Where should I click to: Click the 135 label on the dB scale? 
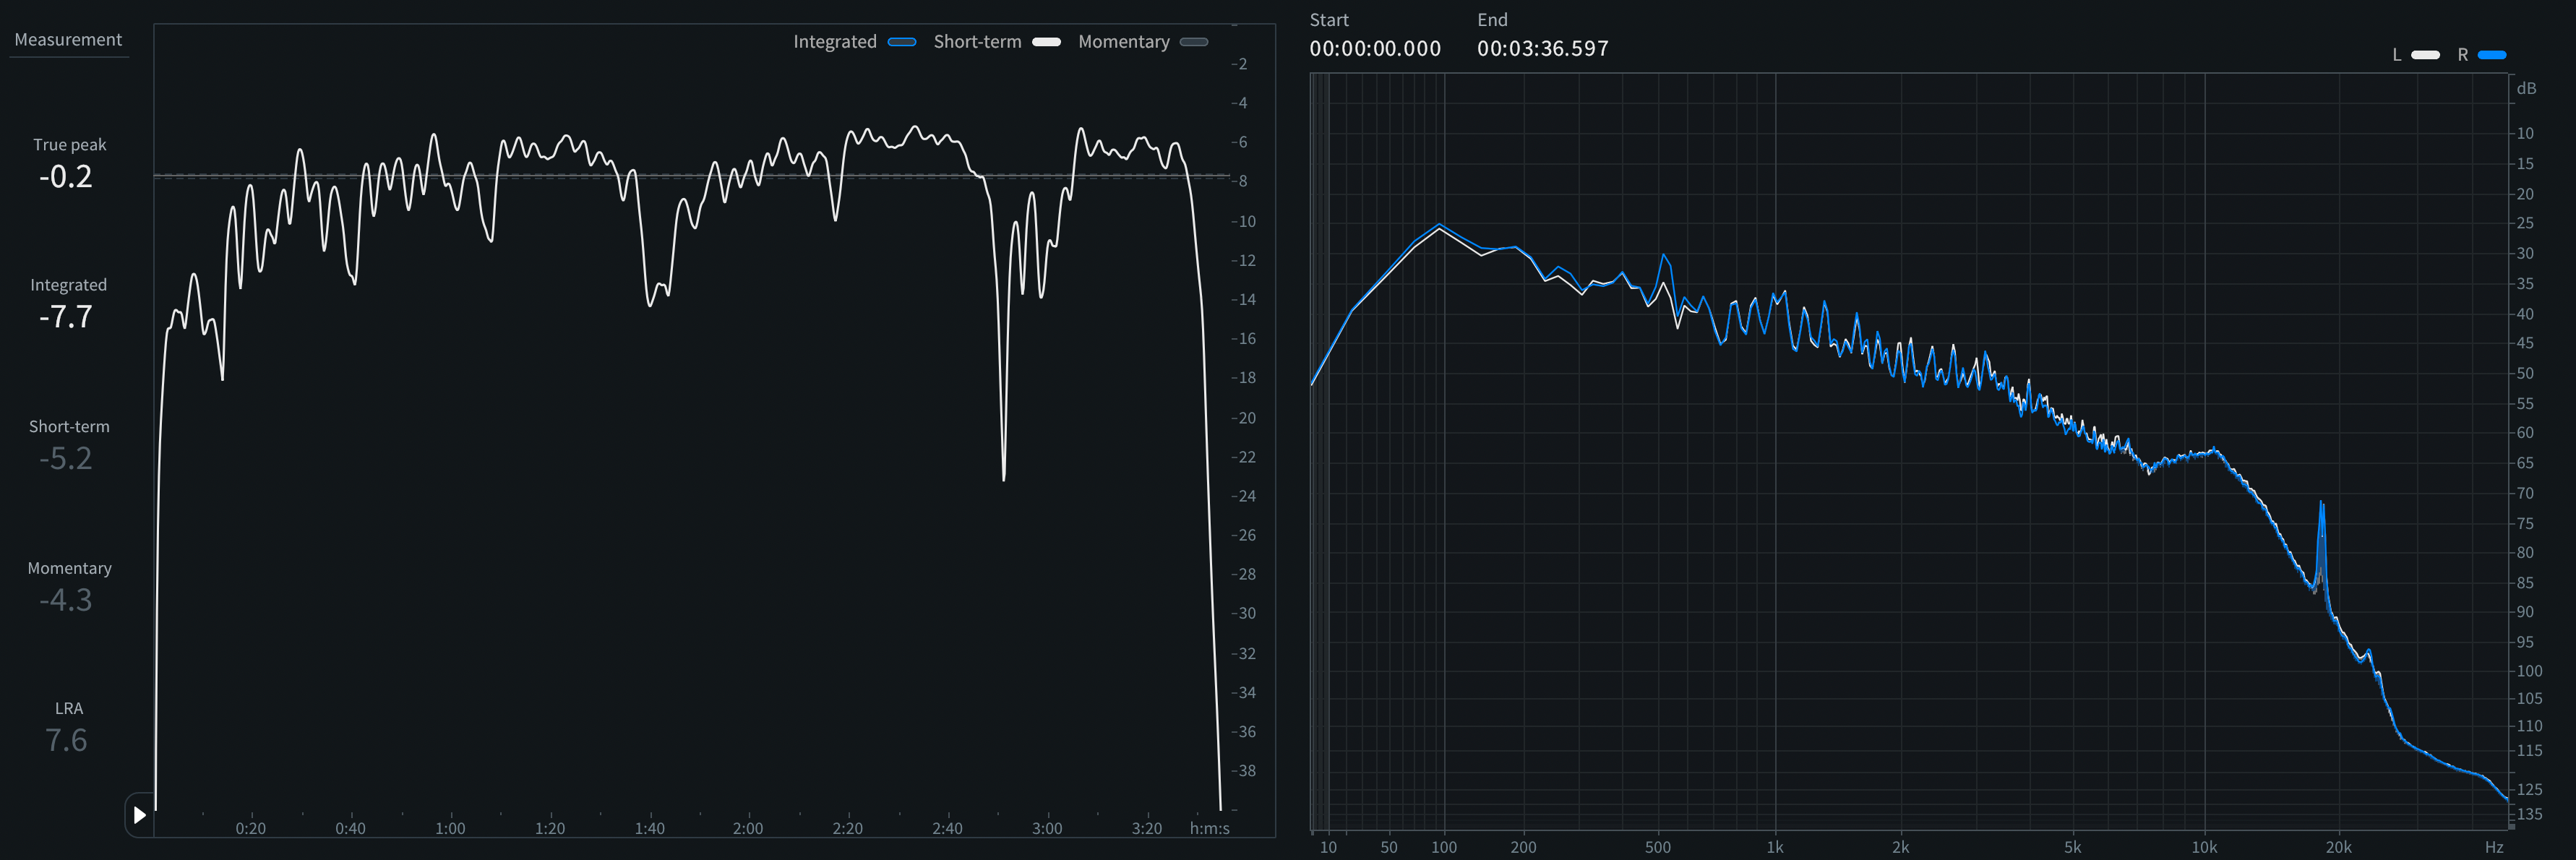point(2529,815)
